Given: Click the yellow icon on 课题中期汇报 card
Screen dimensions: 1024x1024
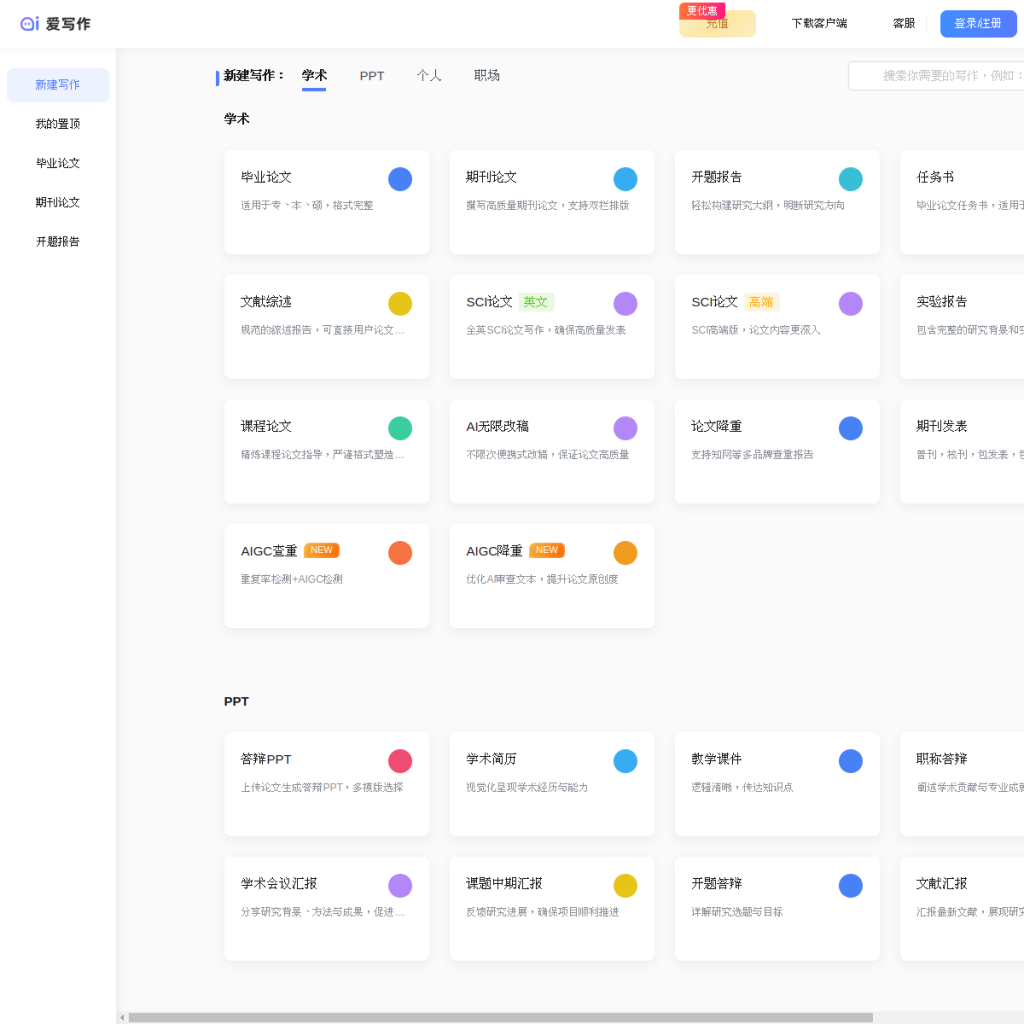Looking at the screenshot, I should [x=625, y=886].
